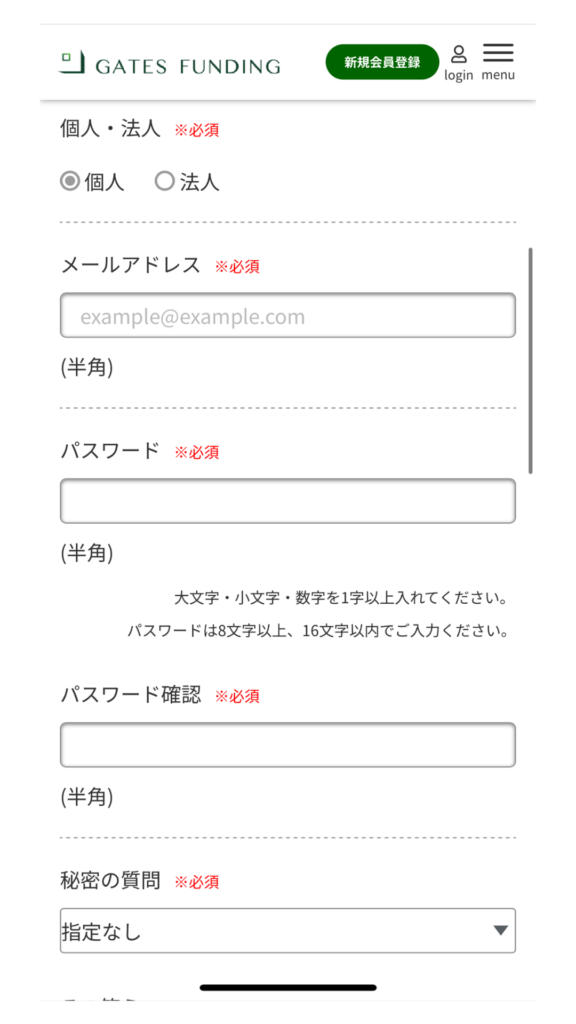576x1024 pixels.
Task: Select the 個人 radio button
Action: coord(70,182)
